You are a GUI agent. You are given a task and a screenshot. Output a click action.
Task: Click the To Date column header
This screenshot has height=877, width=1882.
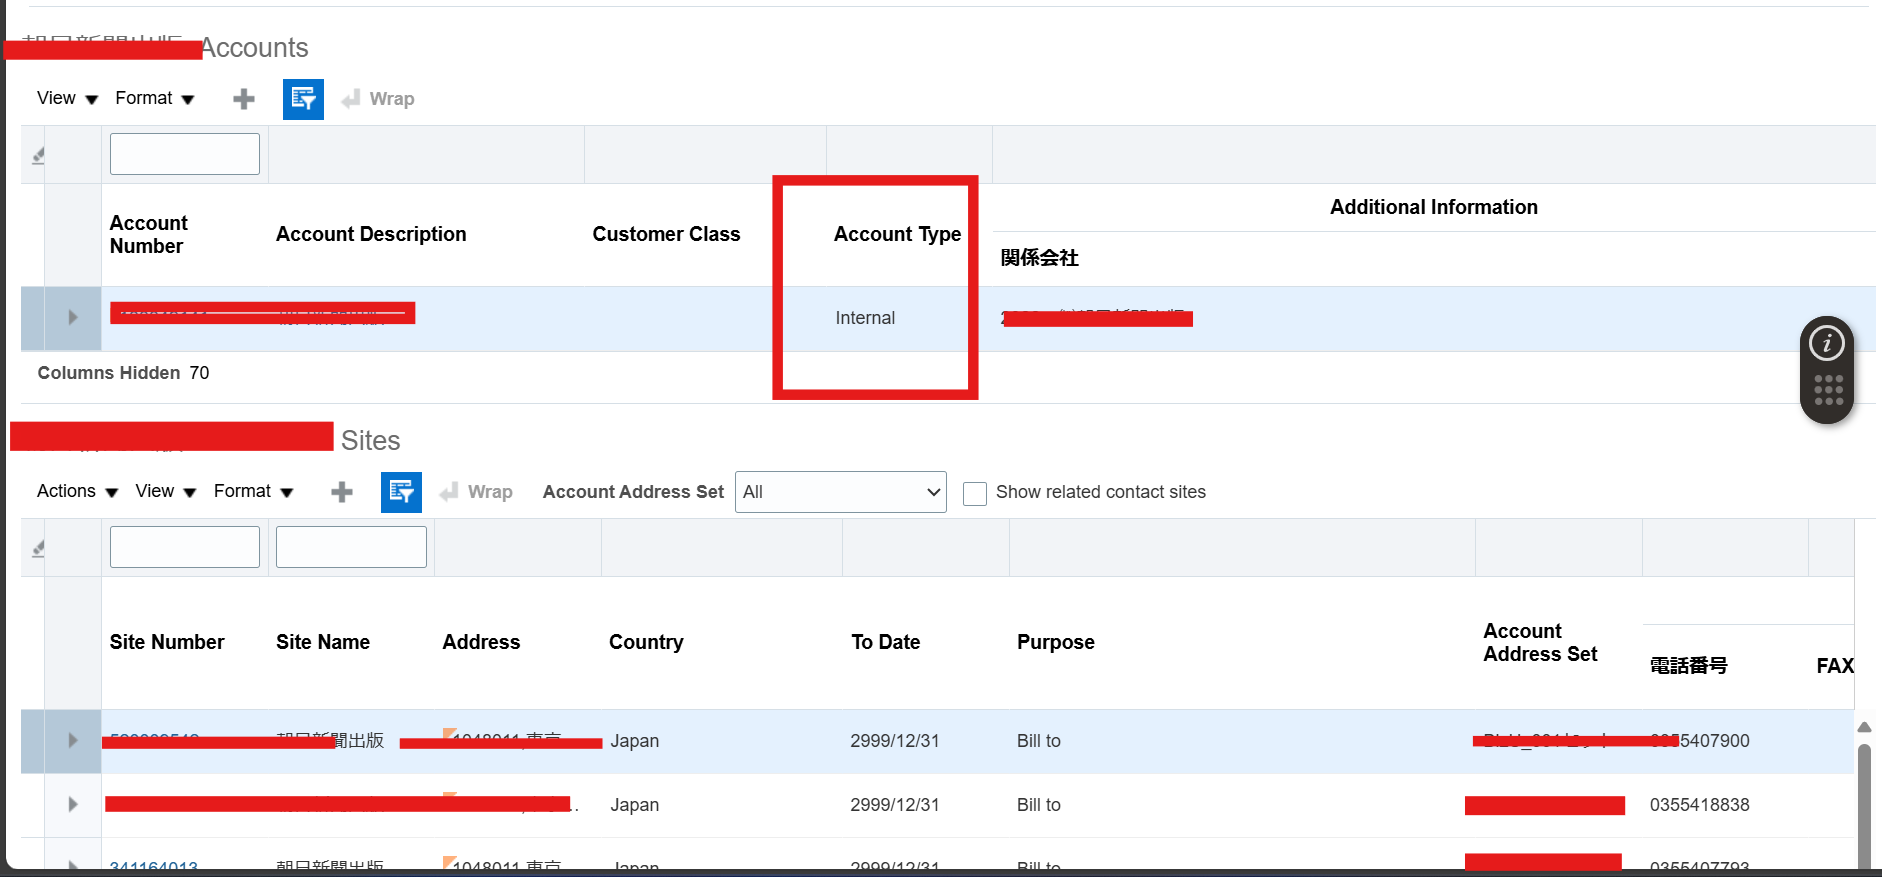(885, 642)
